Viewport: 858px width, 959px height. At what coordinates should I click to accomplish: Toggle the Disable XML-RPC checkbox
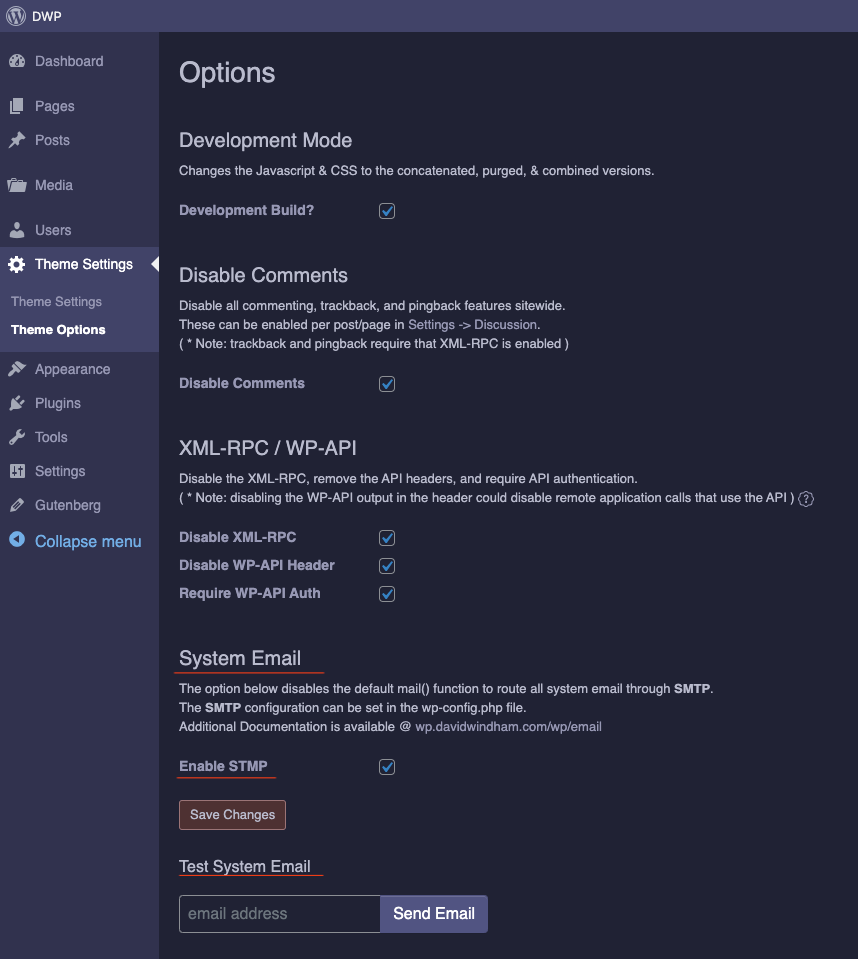point(387,538)
